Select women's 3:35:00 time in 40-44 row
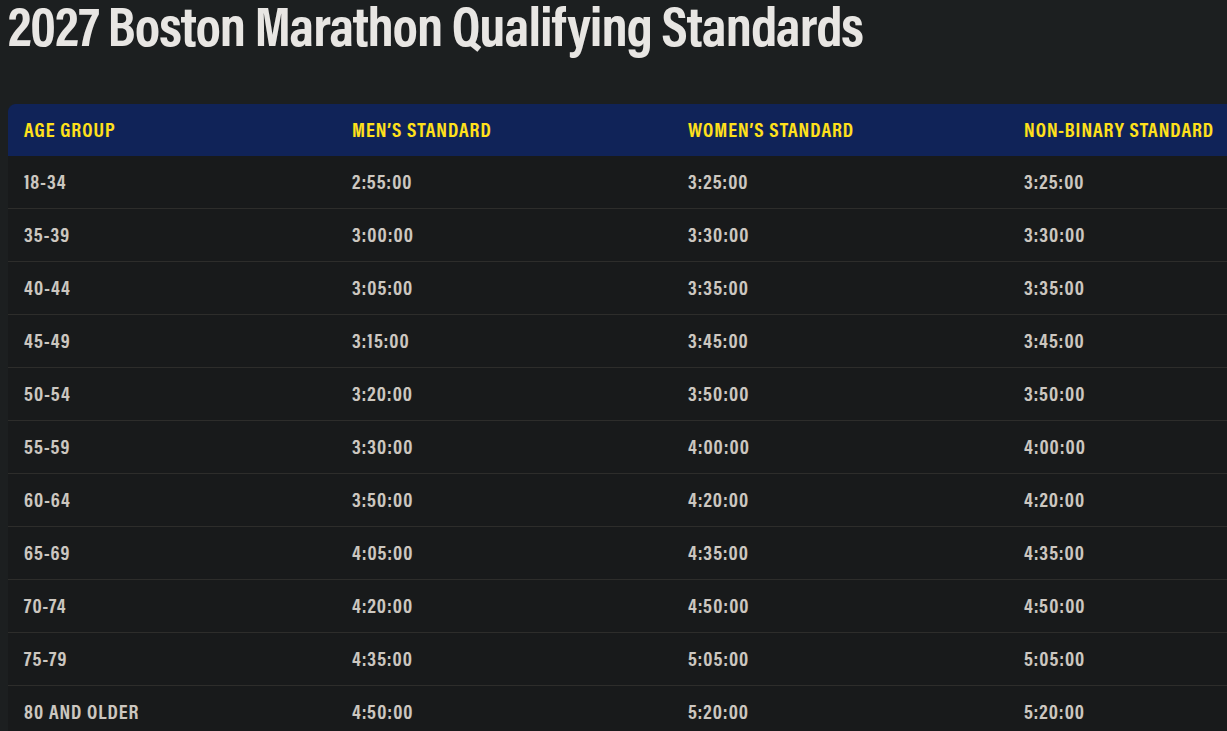The image size is (1227, 731). tap(718, 289)
